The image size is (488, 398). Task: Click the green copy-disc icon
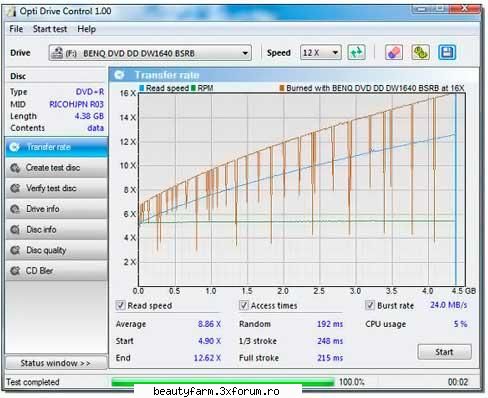(x=420, y=52)
